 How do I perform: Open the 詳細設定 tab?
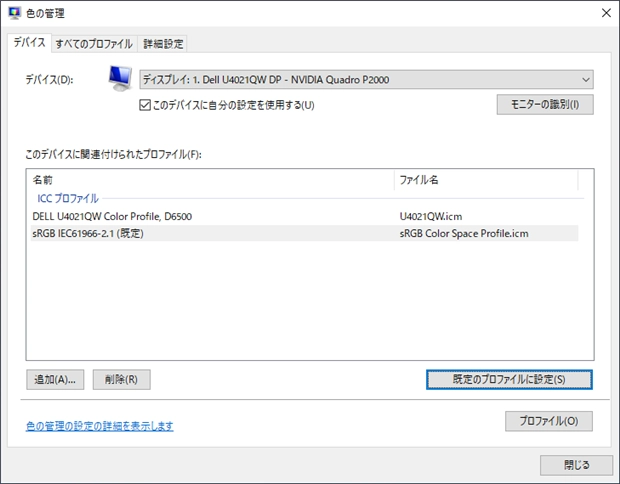tap(163, 44)
